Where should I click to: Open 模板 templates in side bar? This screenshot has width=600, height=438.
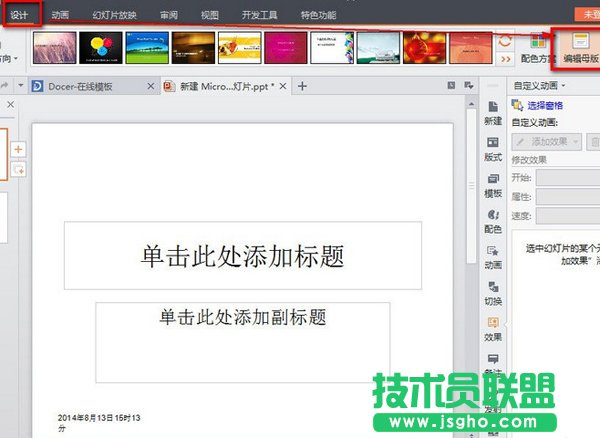click(x=493, y=186)
